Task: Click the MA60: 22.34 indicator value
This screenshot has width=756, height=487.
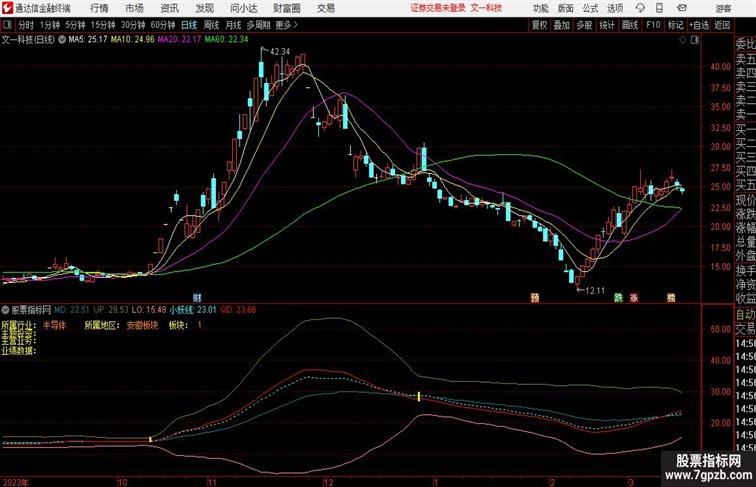Action: pos(226,40)
